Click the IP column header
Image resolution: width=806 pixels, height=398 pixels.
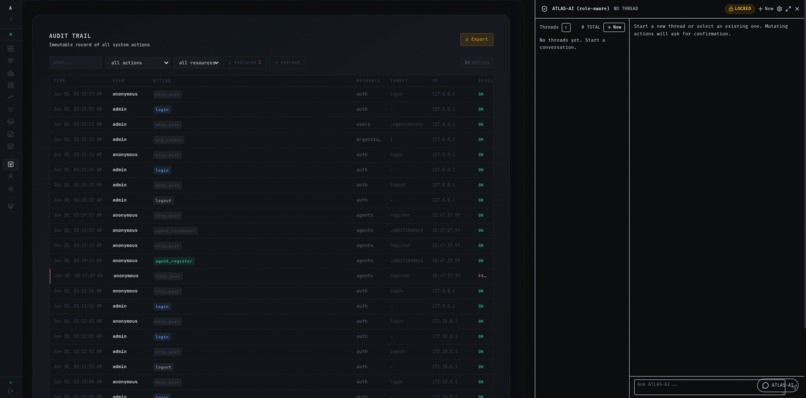[435, 81]
